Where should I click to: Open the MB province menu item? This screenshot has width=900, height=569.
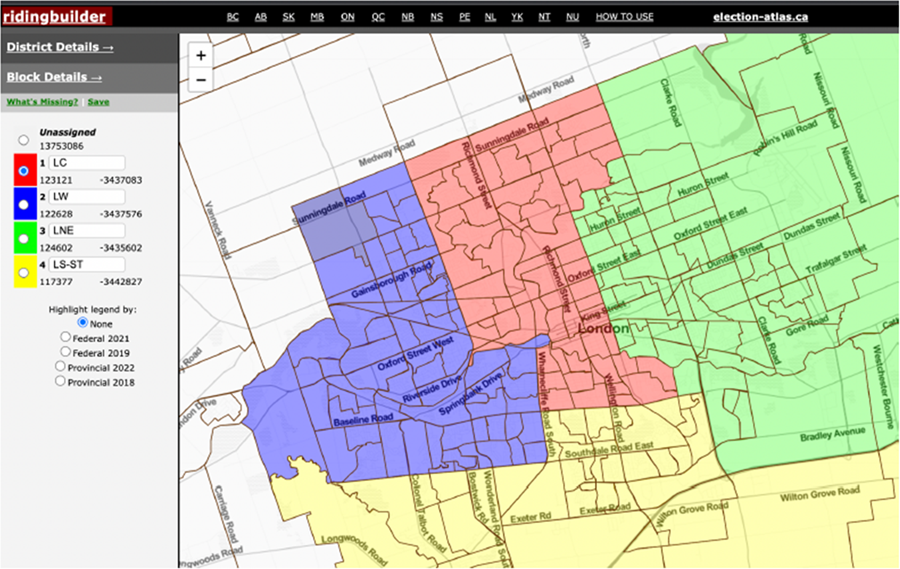pyautogui.click(x=317, y=17)
